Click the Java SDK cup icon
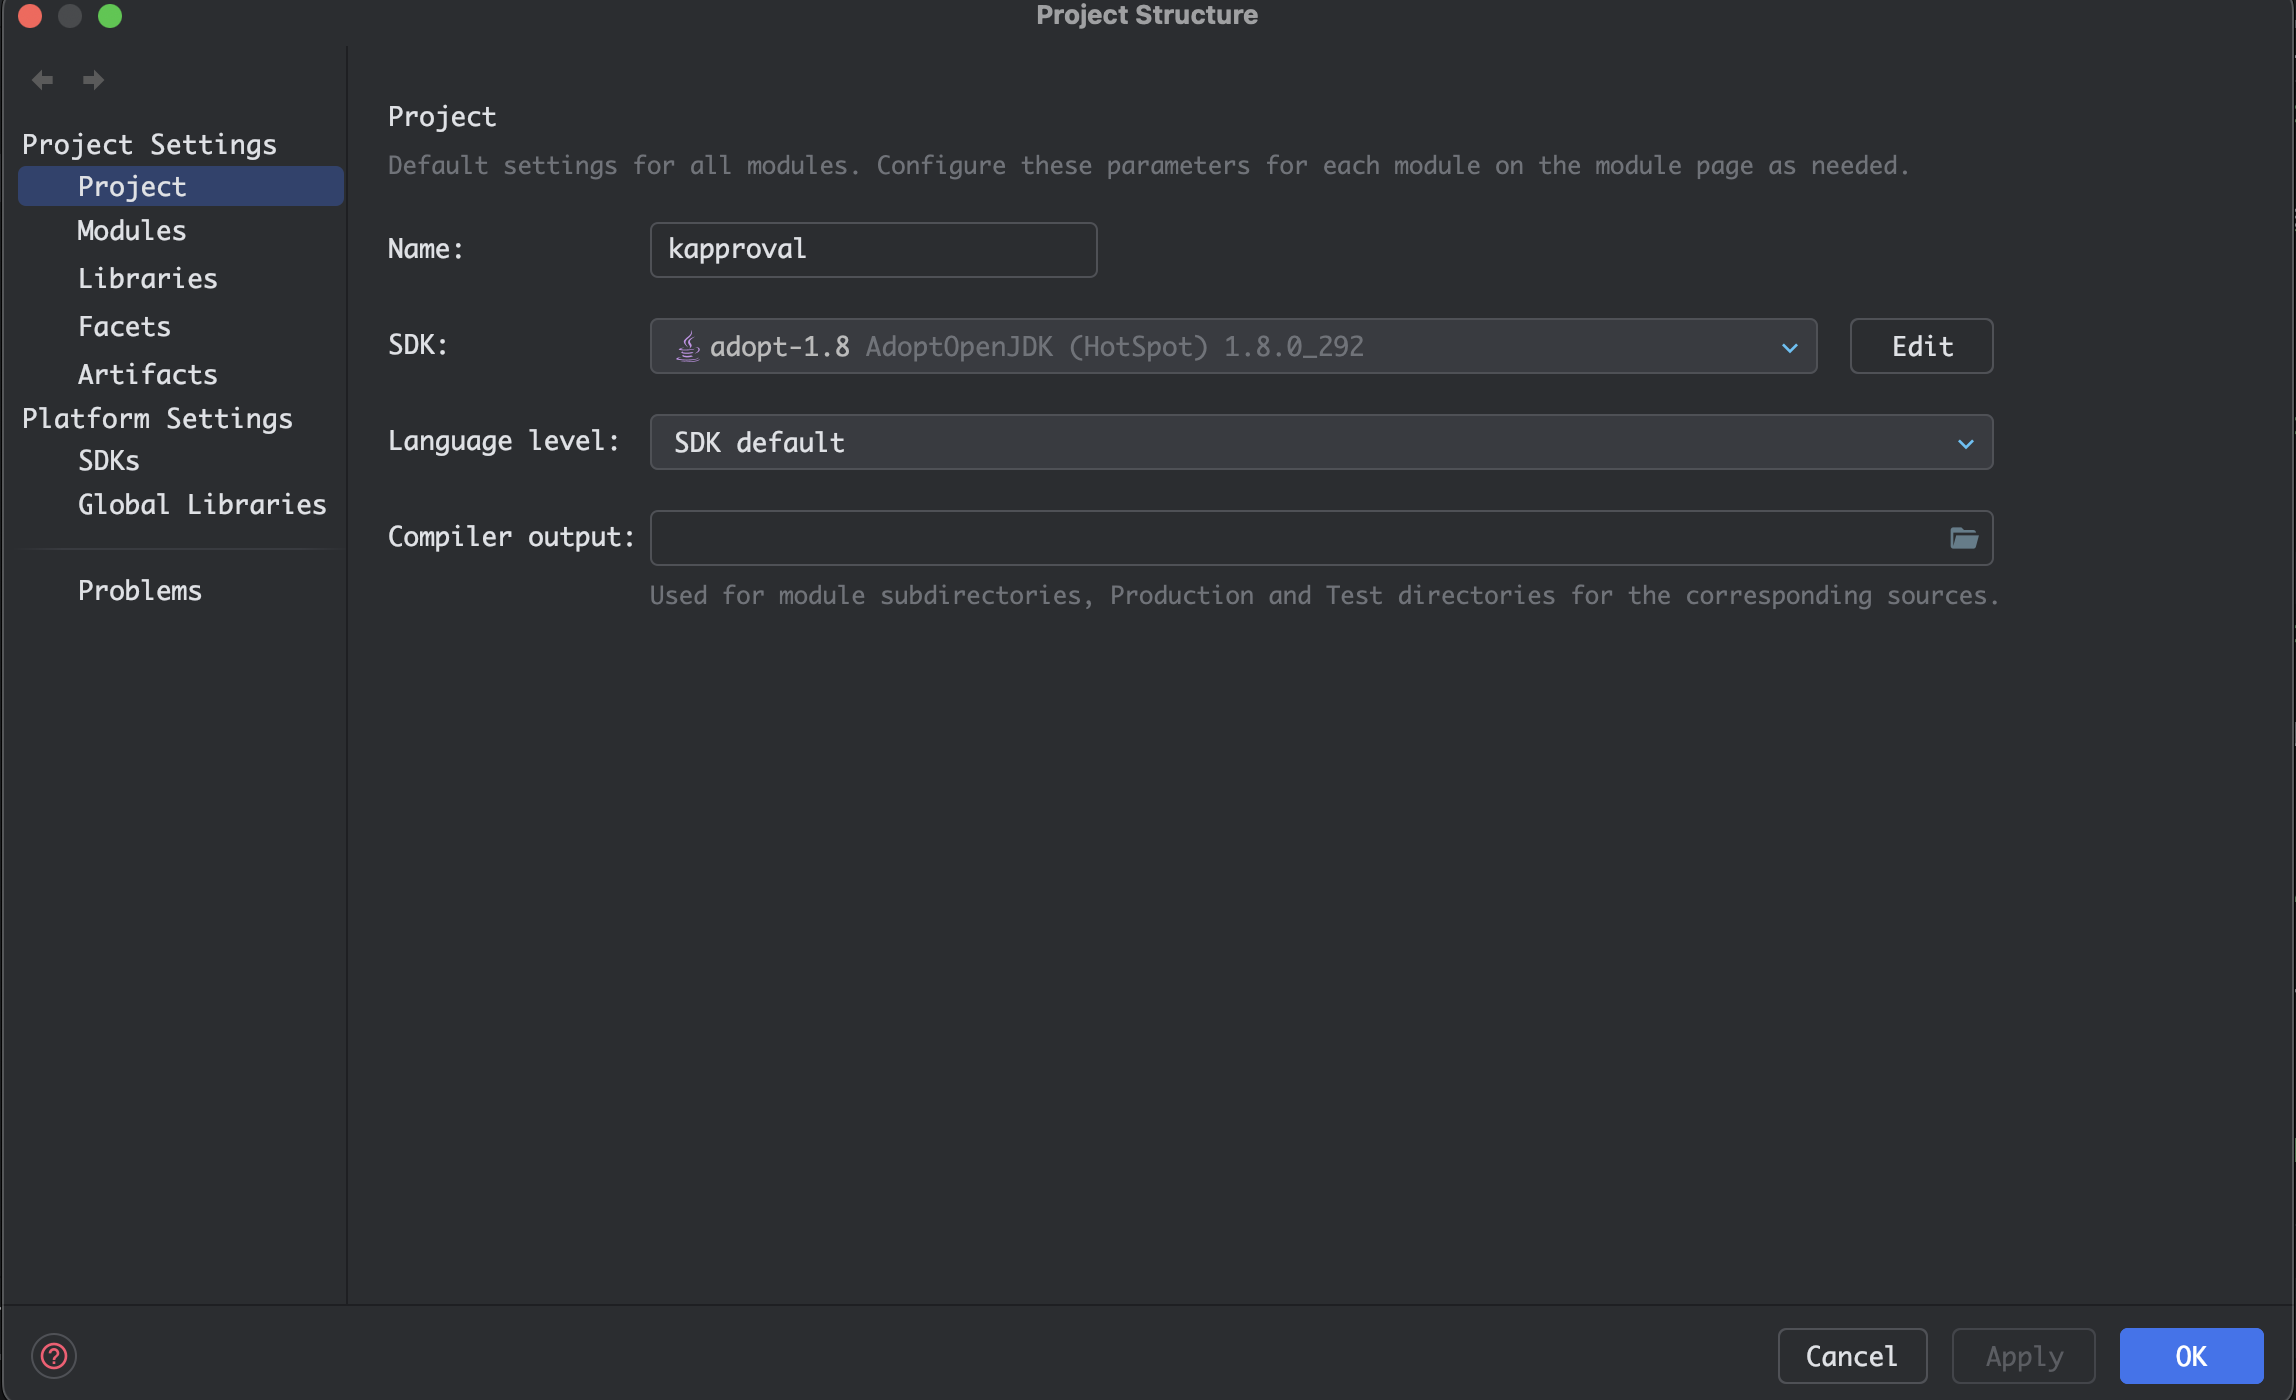The height and width of the screenshot is (1400, 2296). [688, 346]
